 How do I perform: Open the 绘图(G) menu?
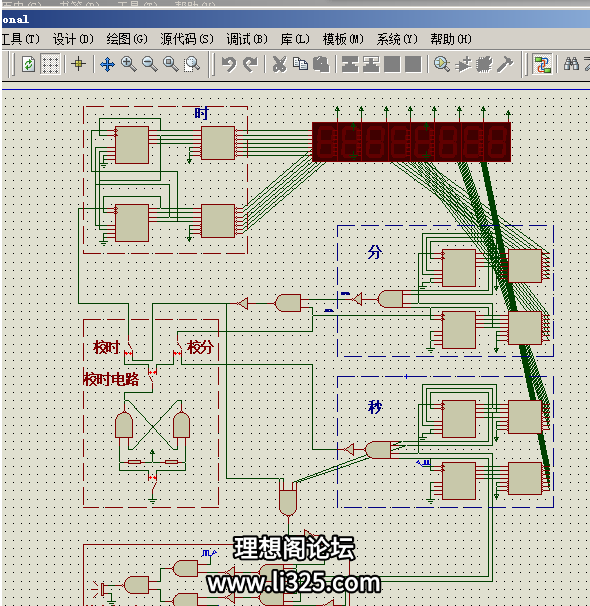point(127,39)
